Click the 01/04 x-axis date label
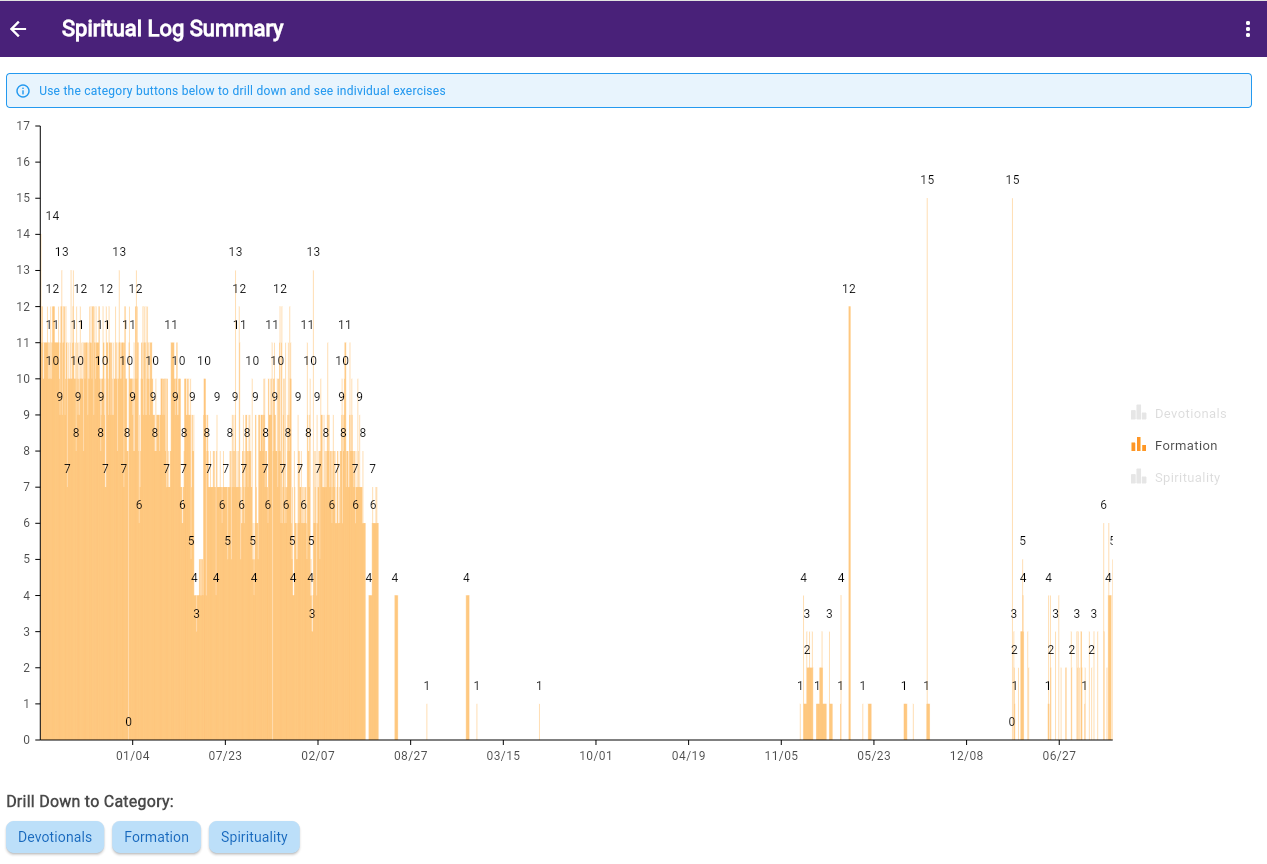This screenshot has width=1267, height=864. click(133, 756)
